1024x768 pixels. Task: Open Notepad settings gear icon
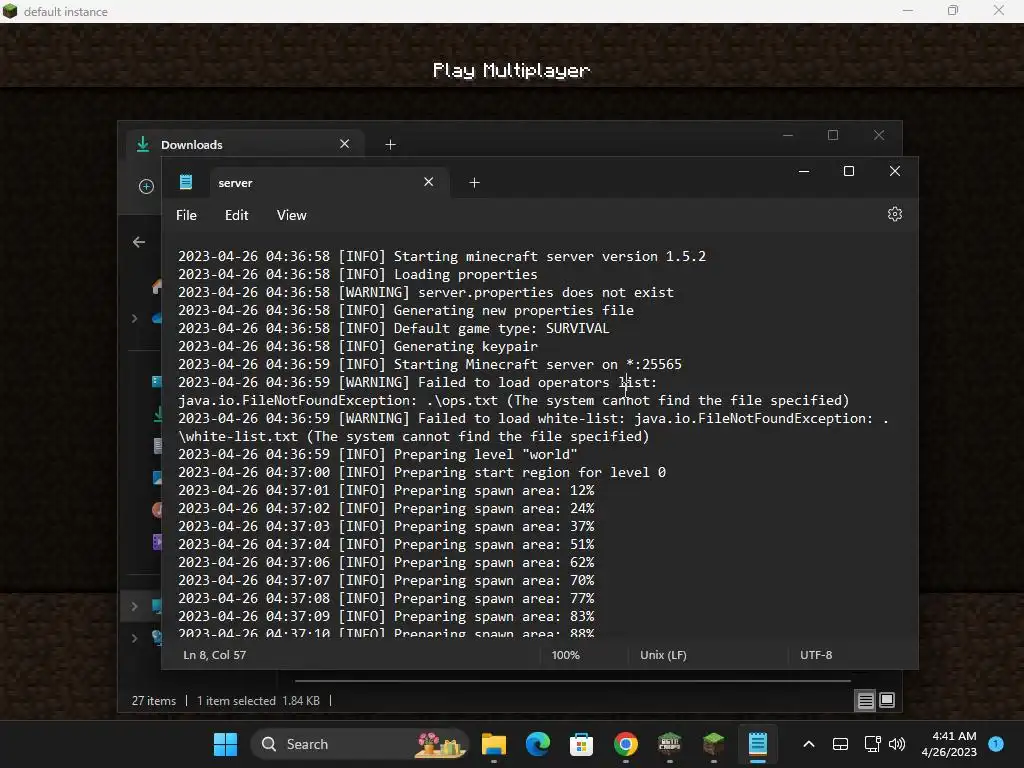coord(895,214)
